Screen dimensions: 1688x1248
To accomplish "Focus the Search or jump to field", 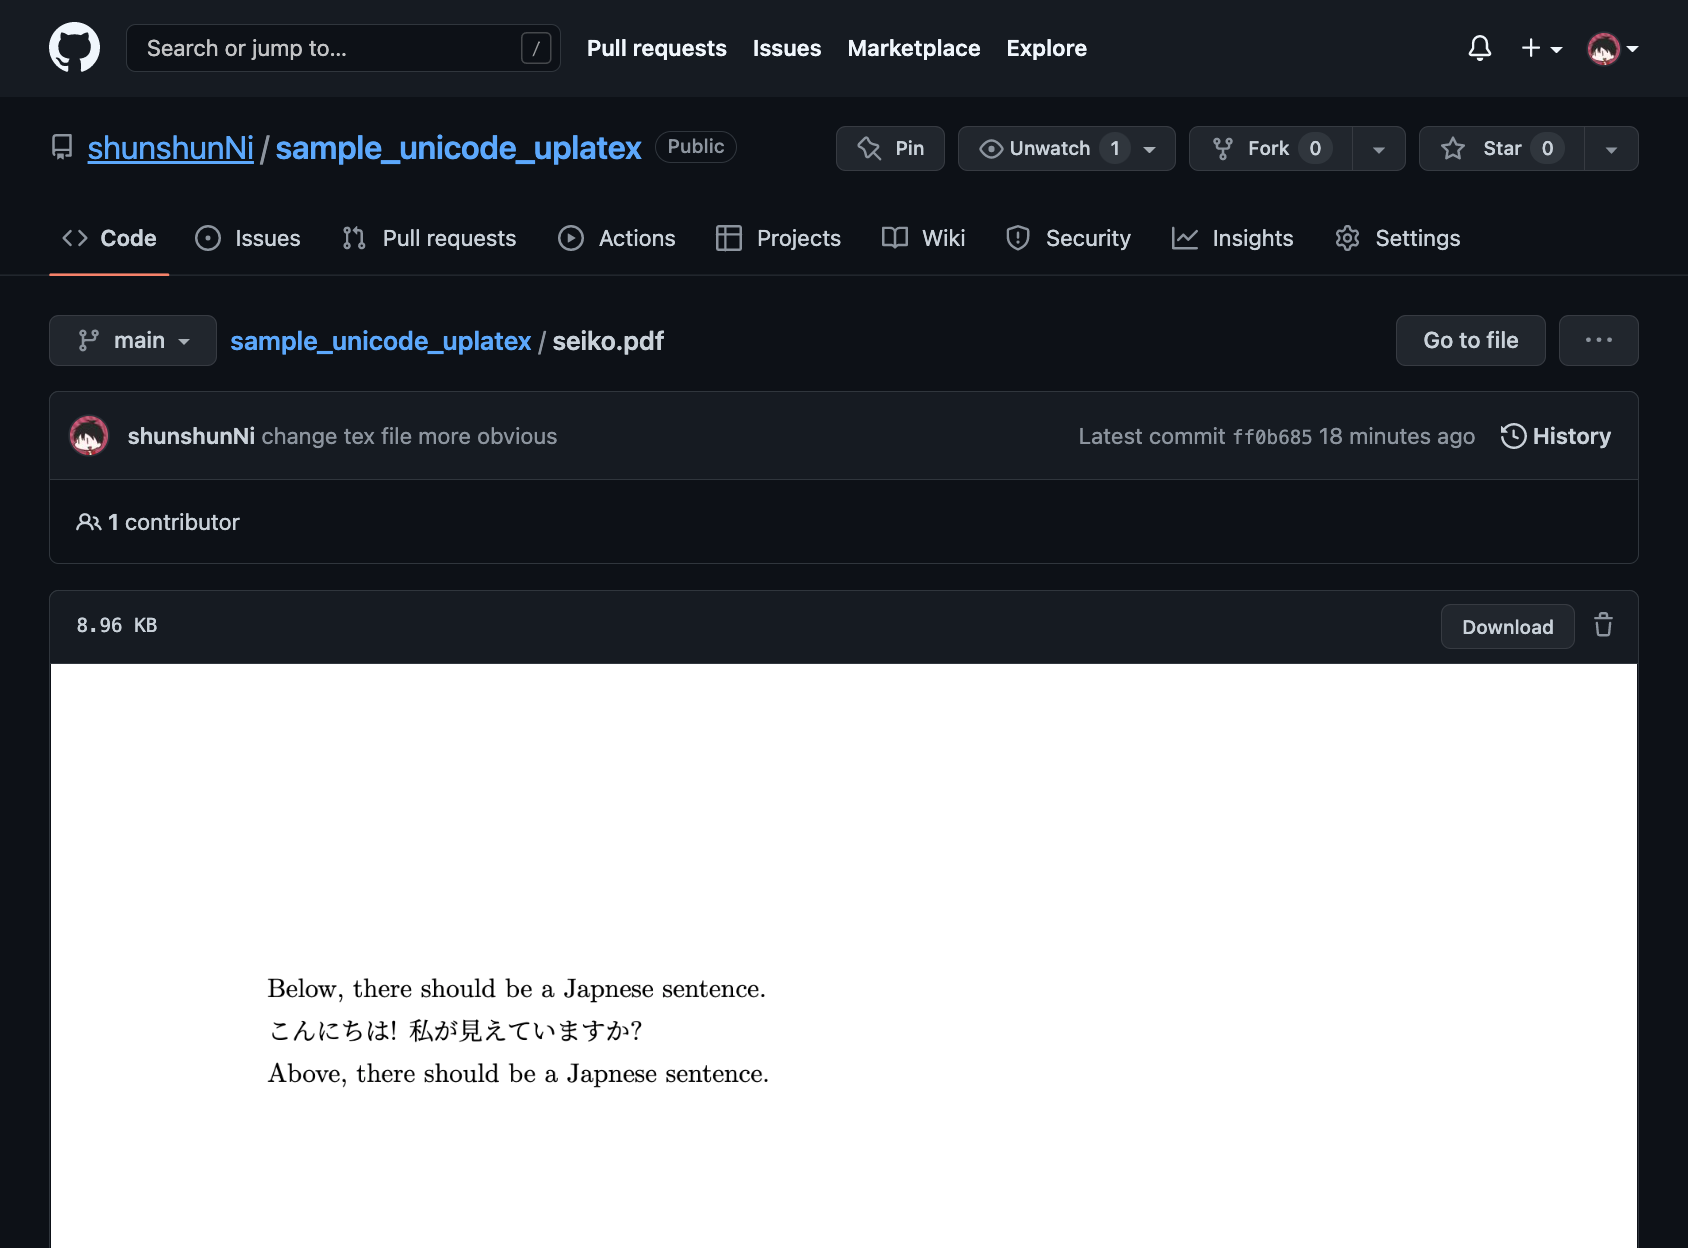I will tap(343, 48).
